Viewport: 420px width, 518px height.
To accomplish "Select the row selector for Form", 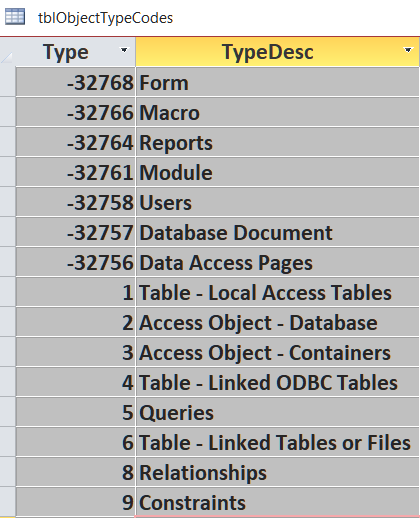I will click(7, 82).
